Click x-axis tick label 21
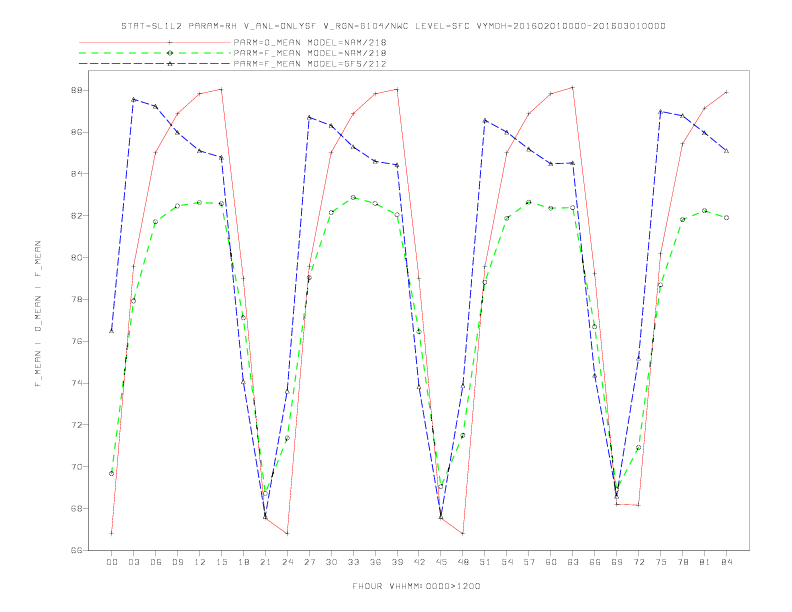 pyautogui.click(x=266, y=562)
